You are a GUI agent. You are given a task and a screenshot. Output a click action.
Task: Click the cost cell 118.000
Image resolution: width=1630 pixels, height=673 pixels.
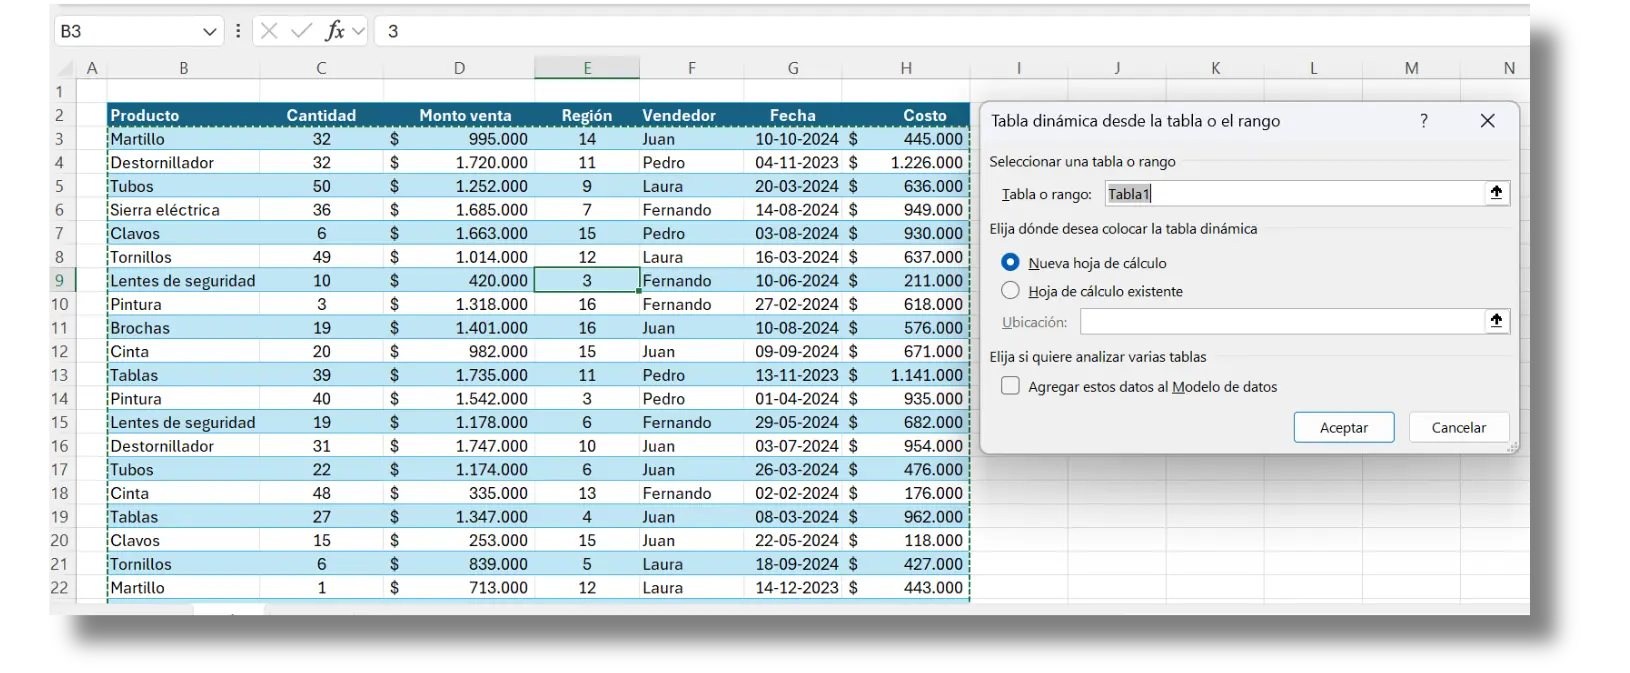pos(906,540)
